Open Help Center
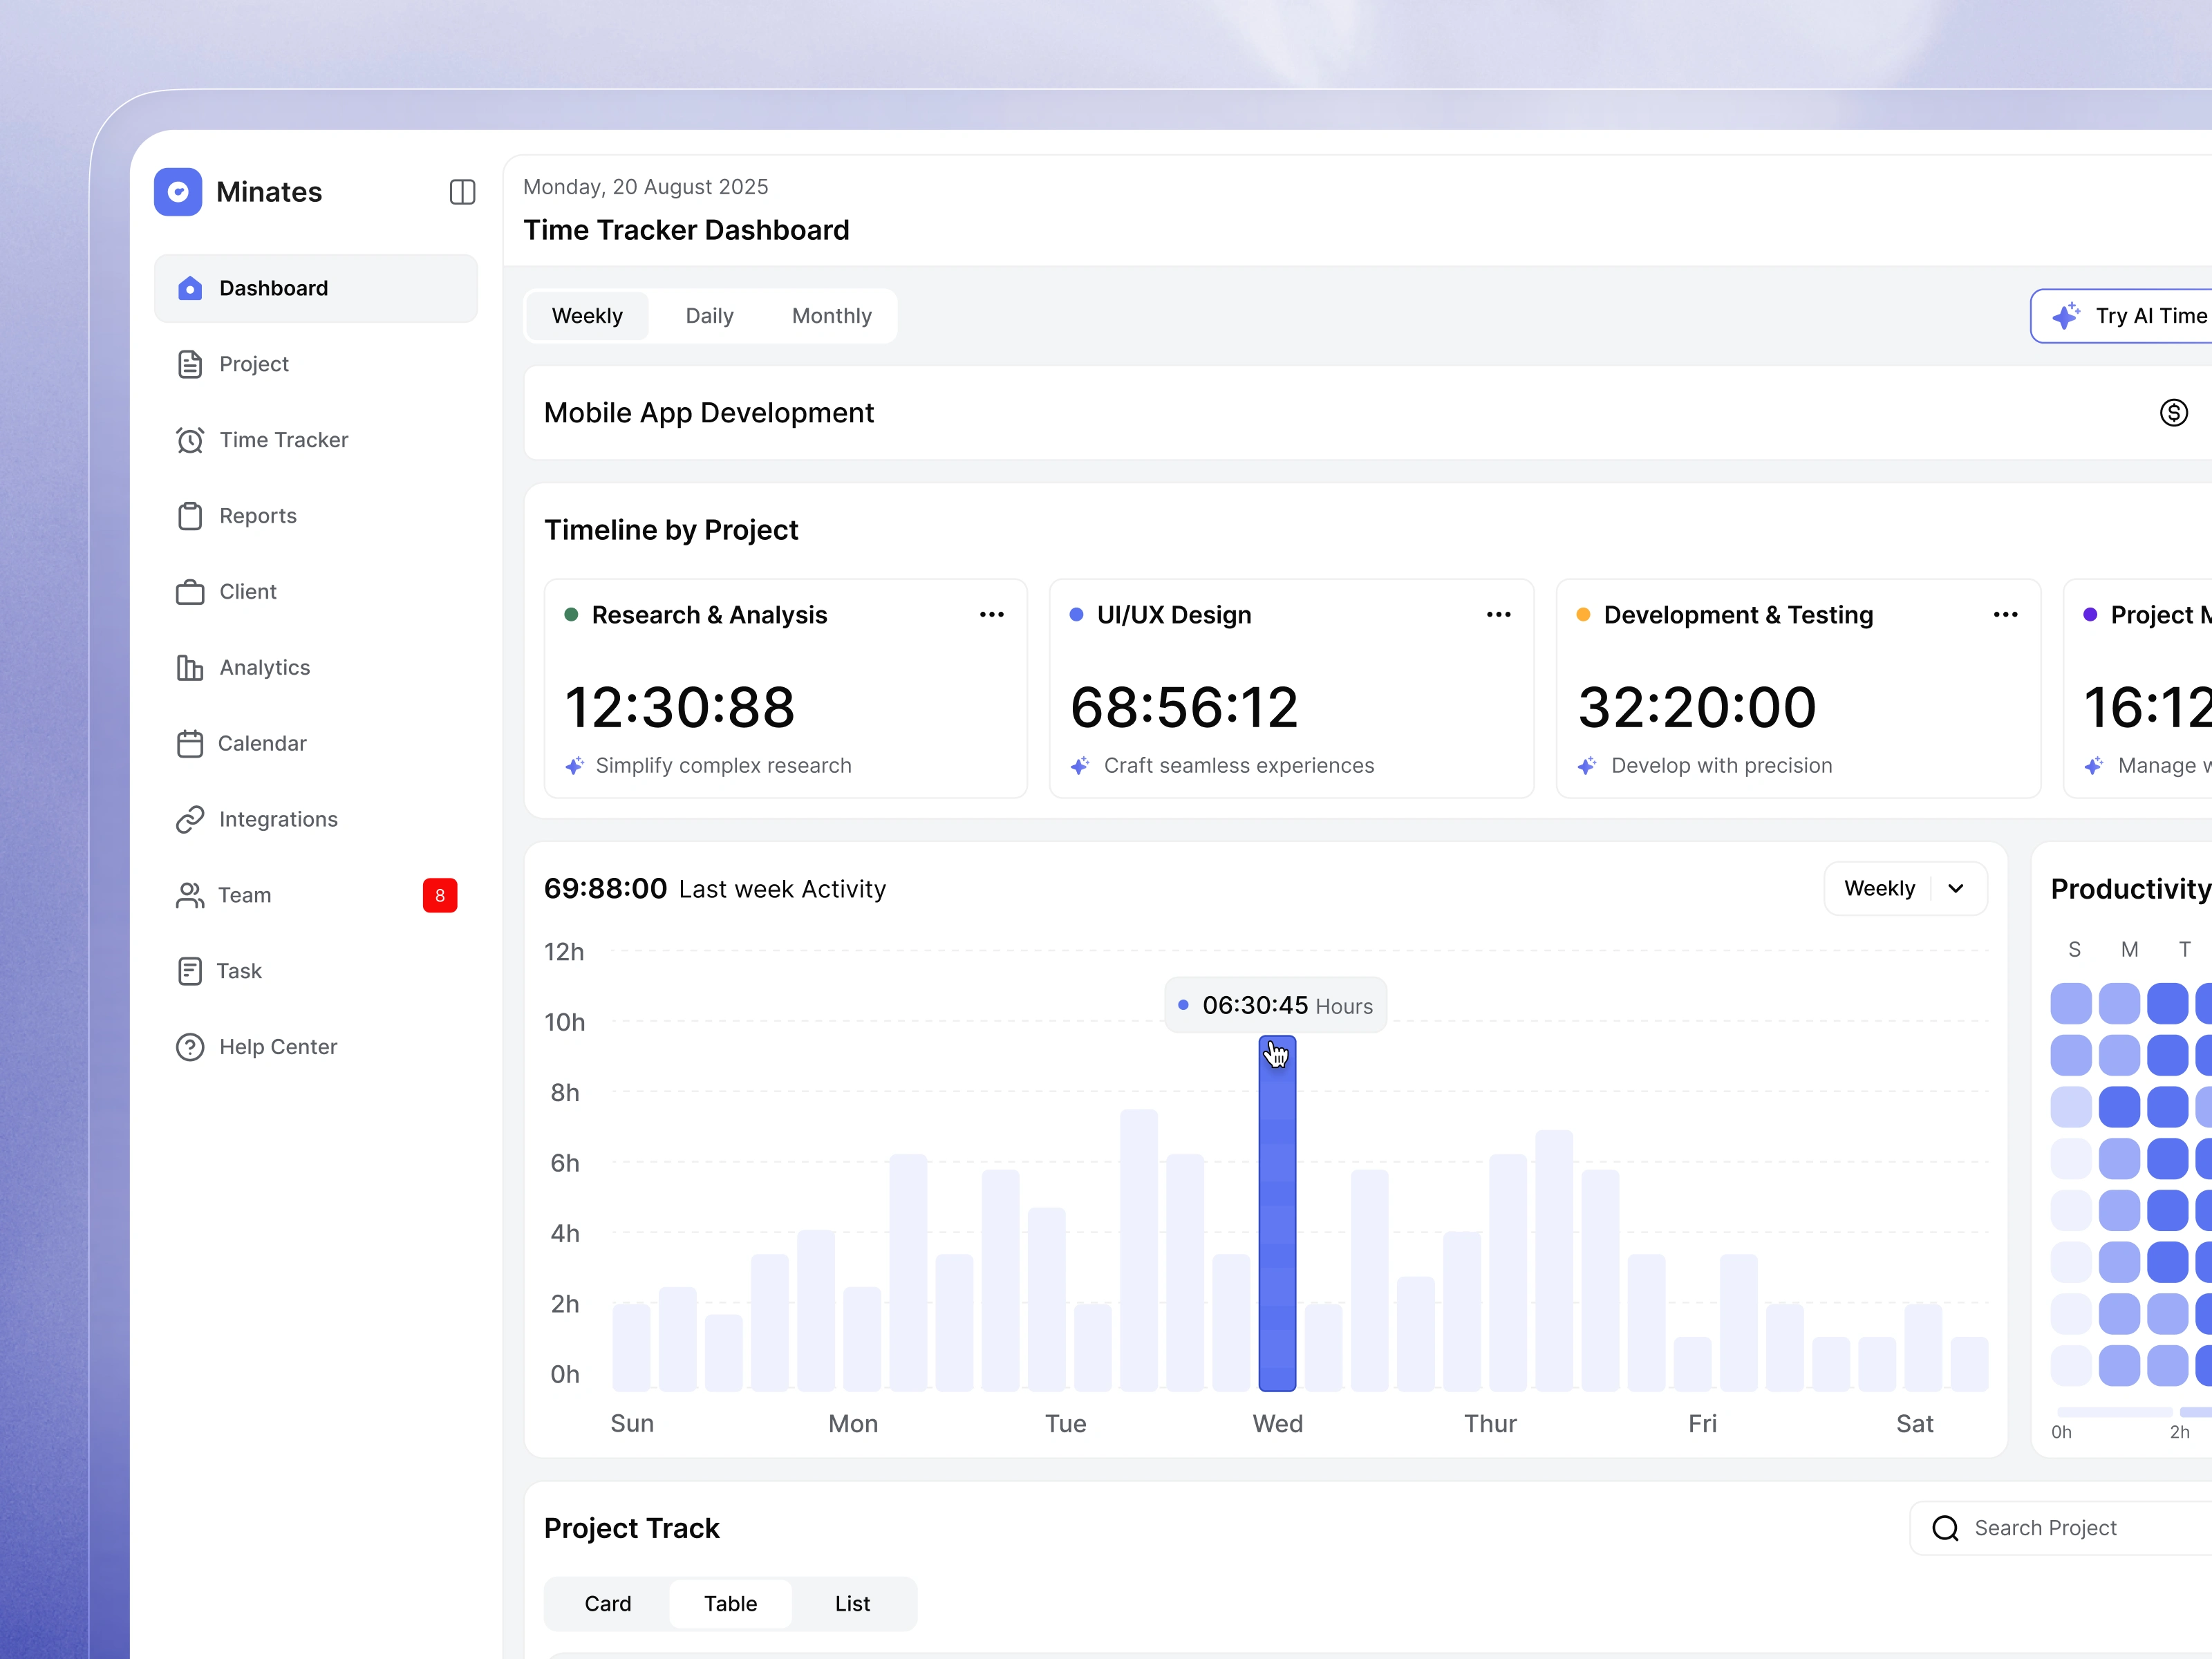This screenshot has height=1659, width=2212. click(x=277, y=1047)
